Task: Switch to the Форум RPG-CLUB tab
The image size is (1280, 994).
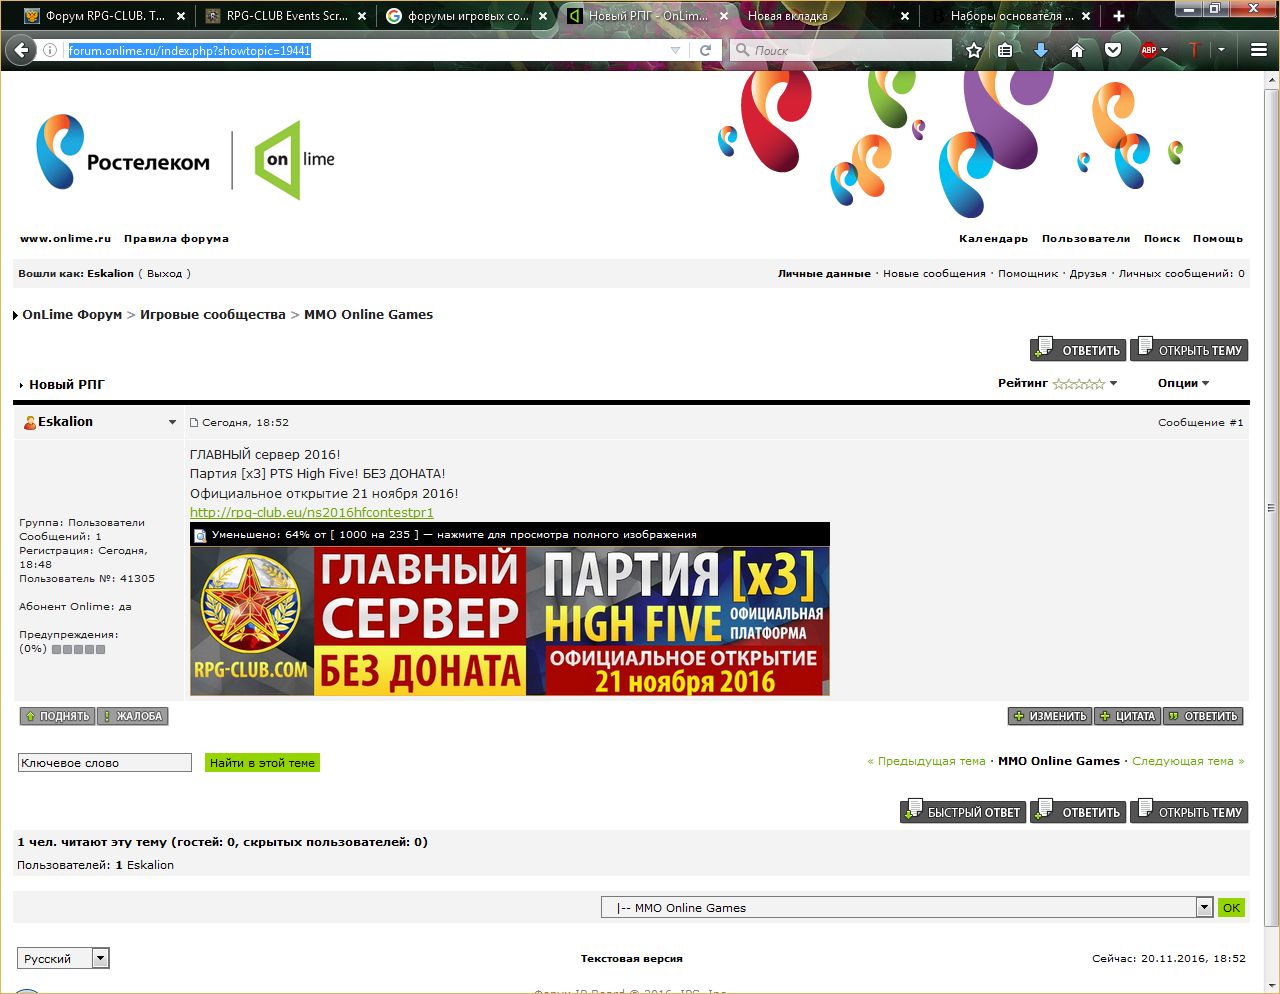Action: [x=105, y=16]
